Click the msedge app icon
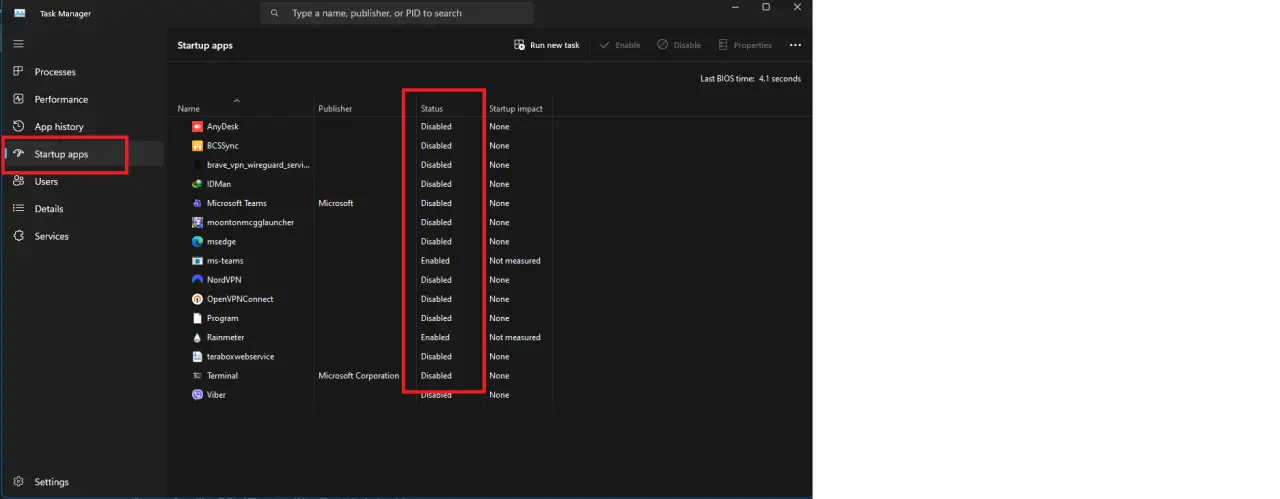The height and width of the screenshot is (499, 1280). pyautogui.click(x=197, y=241)
